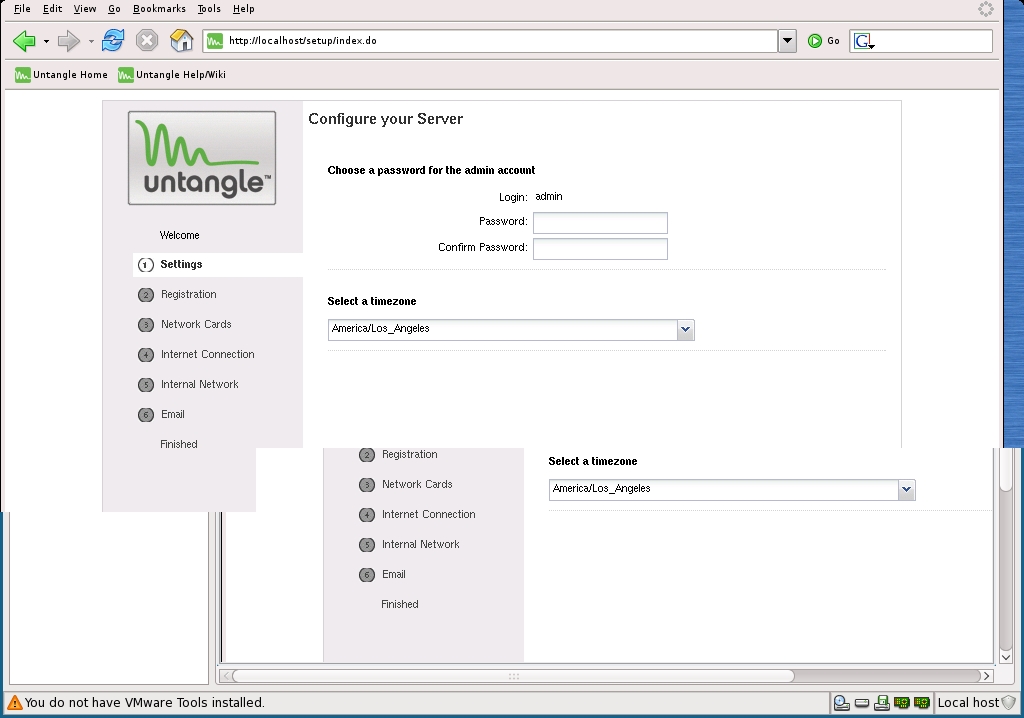Select Internet Connection in the background window copy
This screenshot has height=718, width=1024.
(417, 515)
